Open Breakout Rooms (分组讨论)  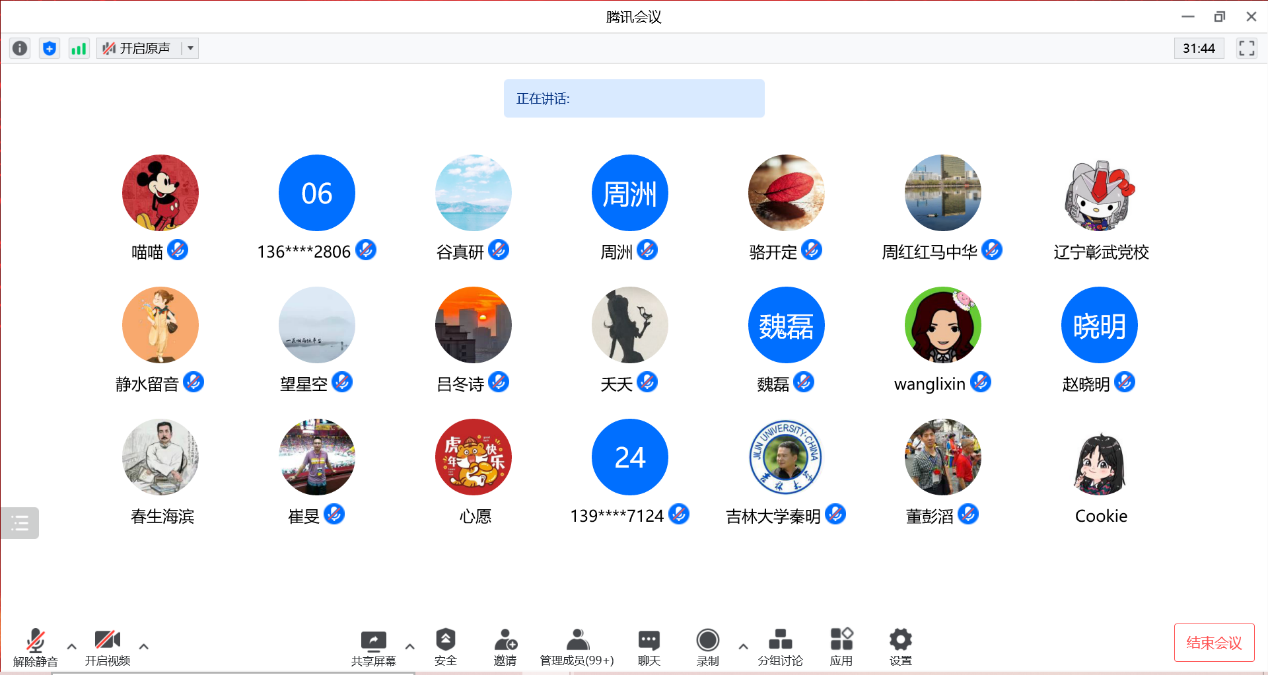[x=780, y=646]
